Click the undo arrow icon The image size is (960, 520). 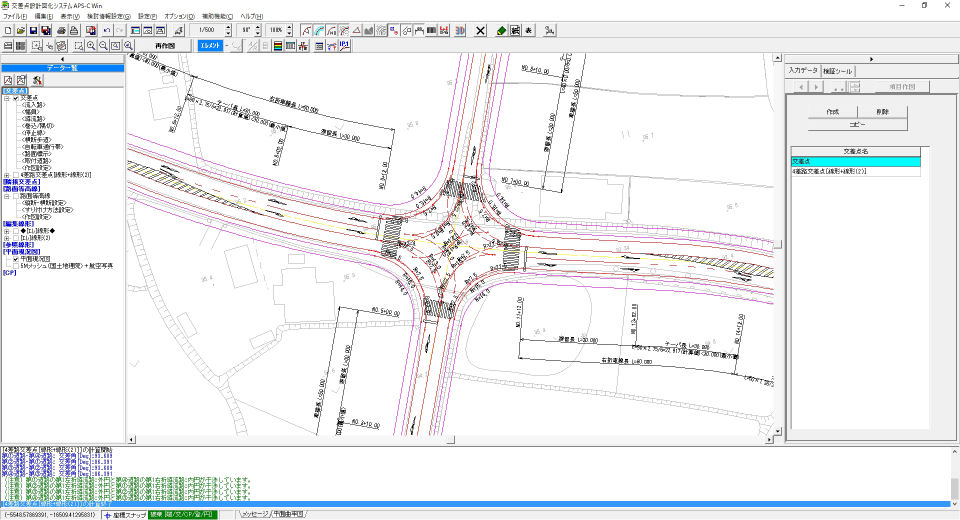coord(107,30)
